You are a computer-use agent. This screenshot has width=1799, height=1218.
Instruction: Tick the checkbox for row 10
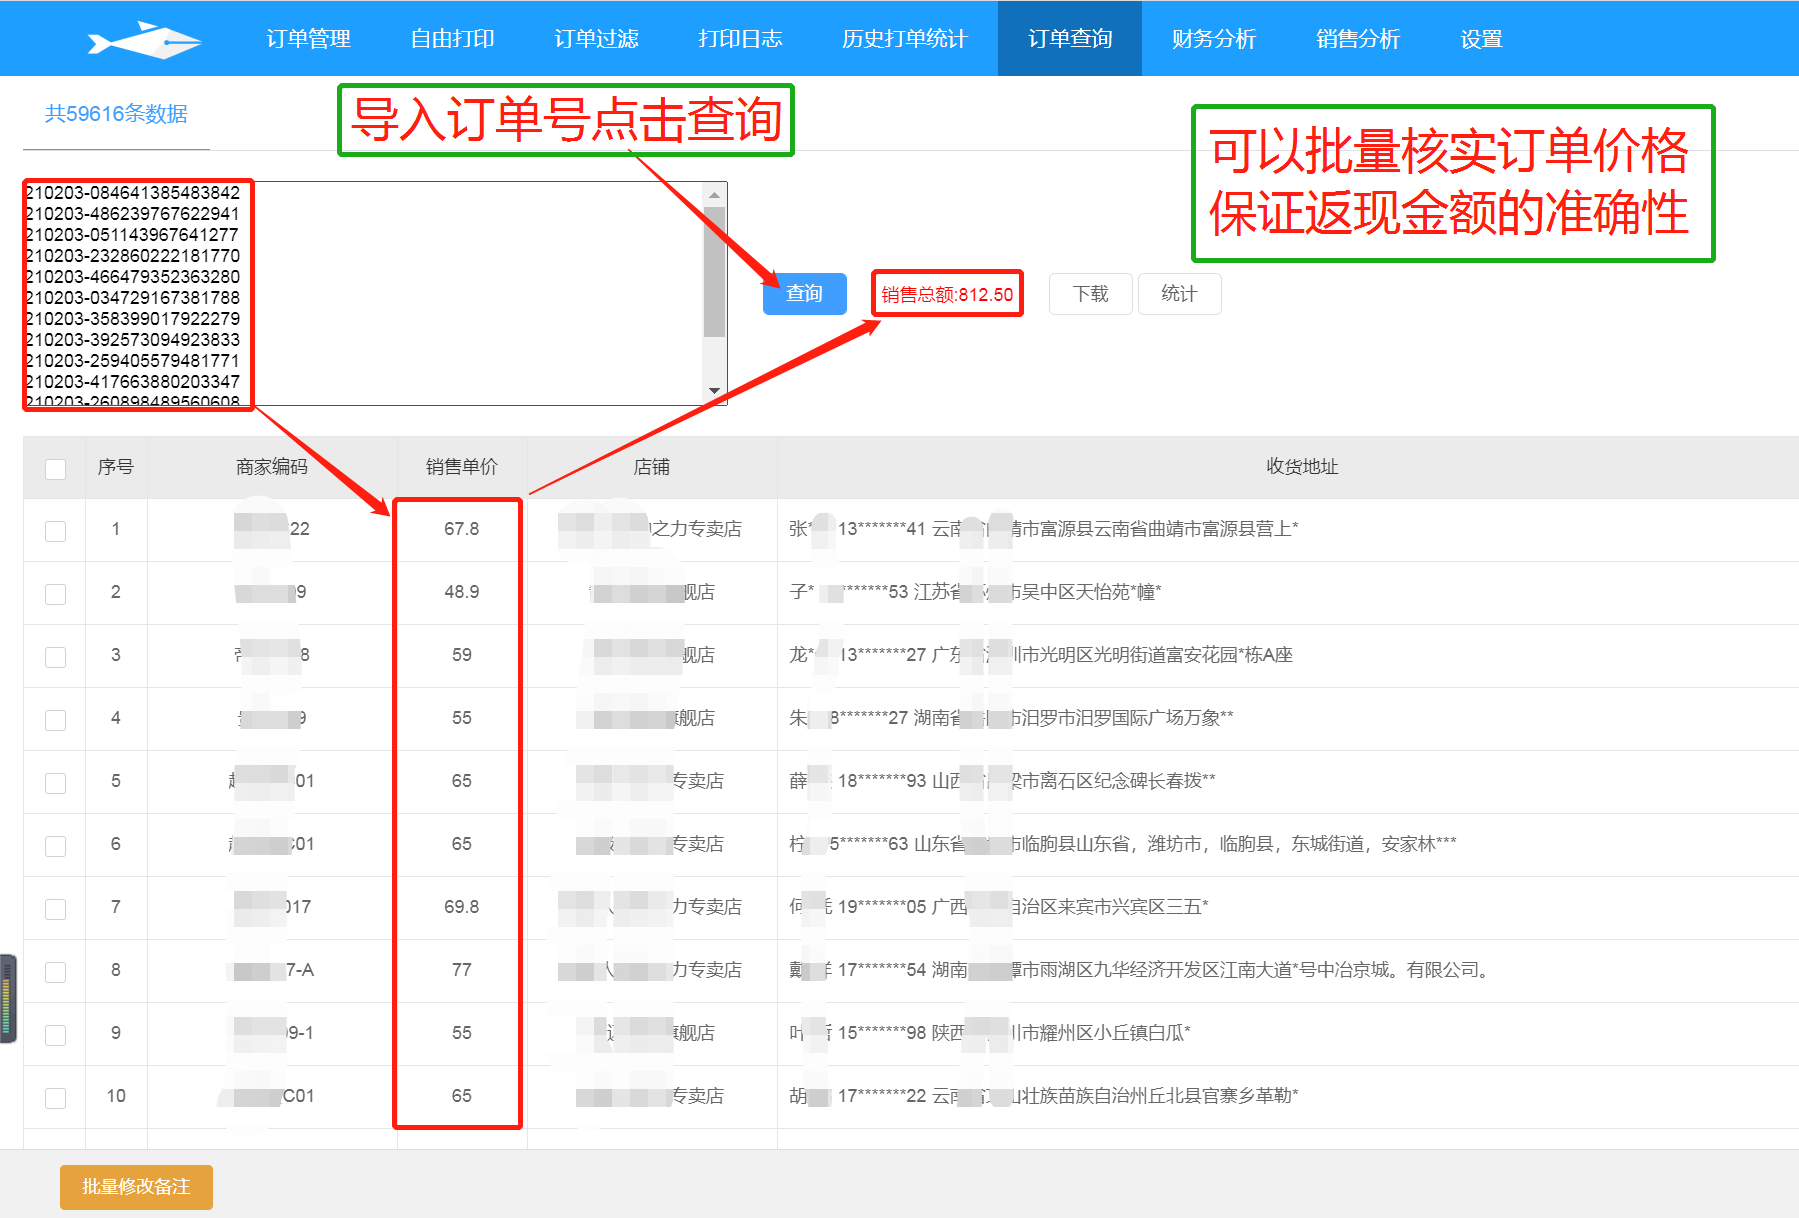click(x=56, y=1098)
